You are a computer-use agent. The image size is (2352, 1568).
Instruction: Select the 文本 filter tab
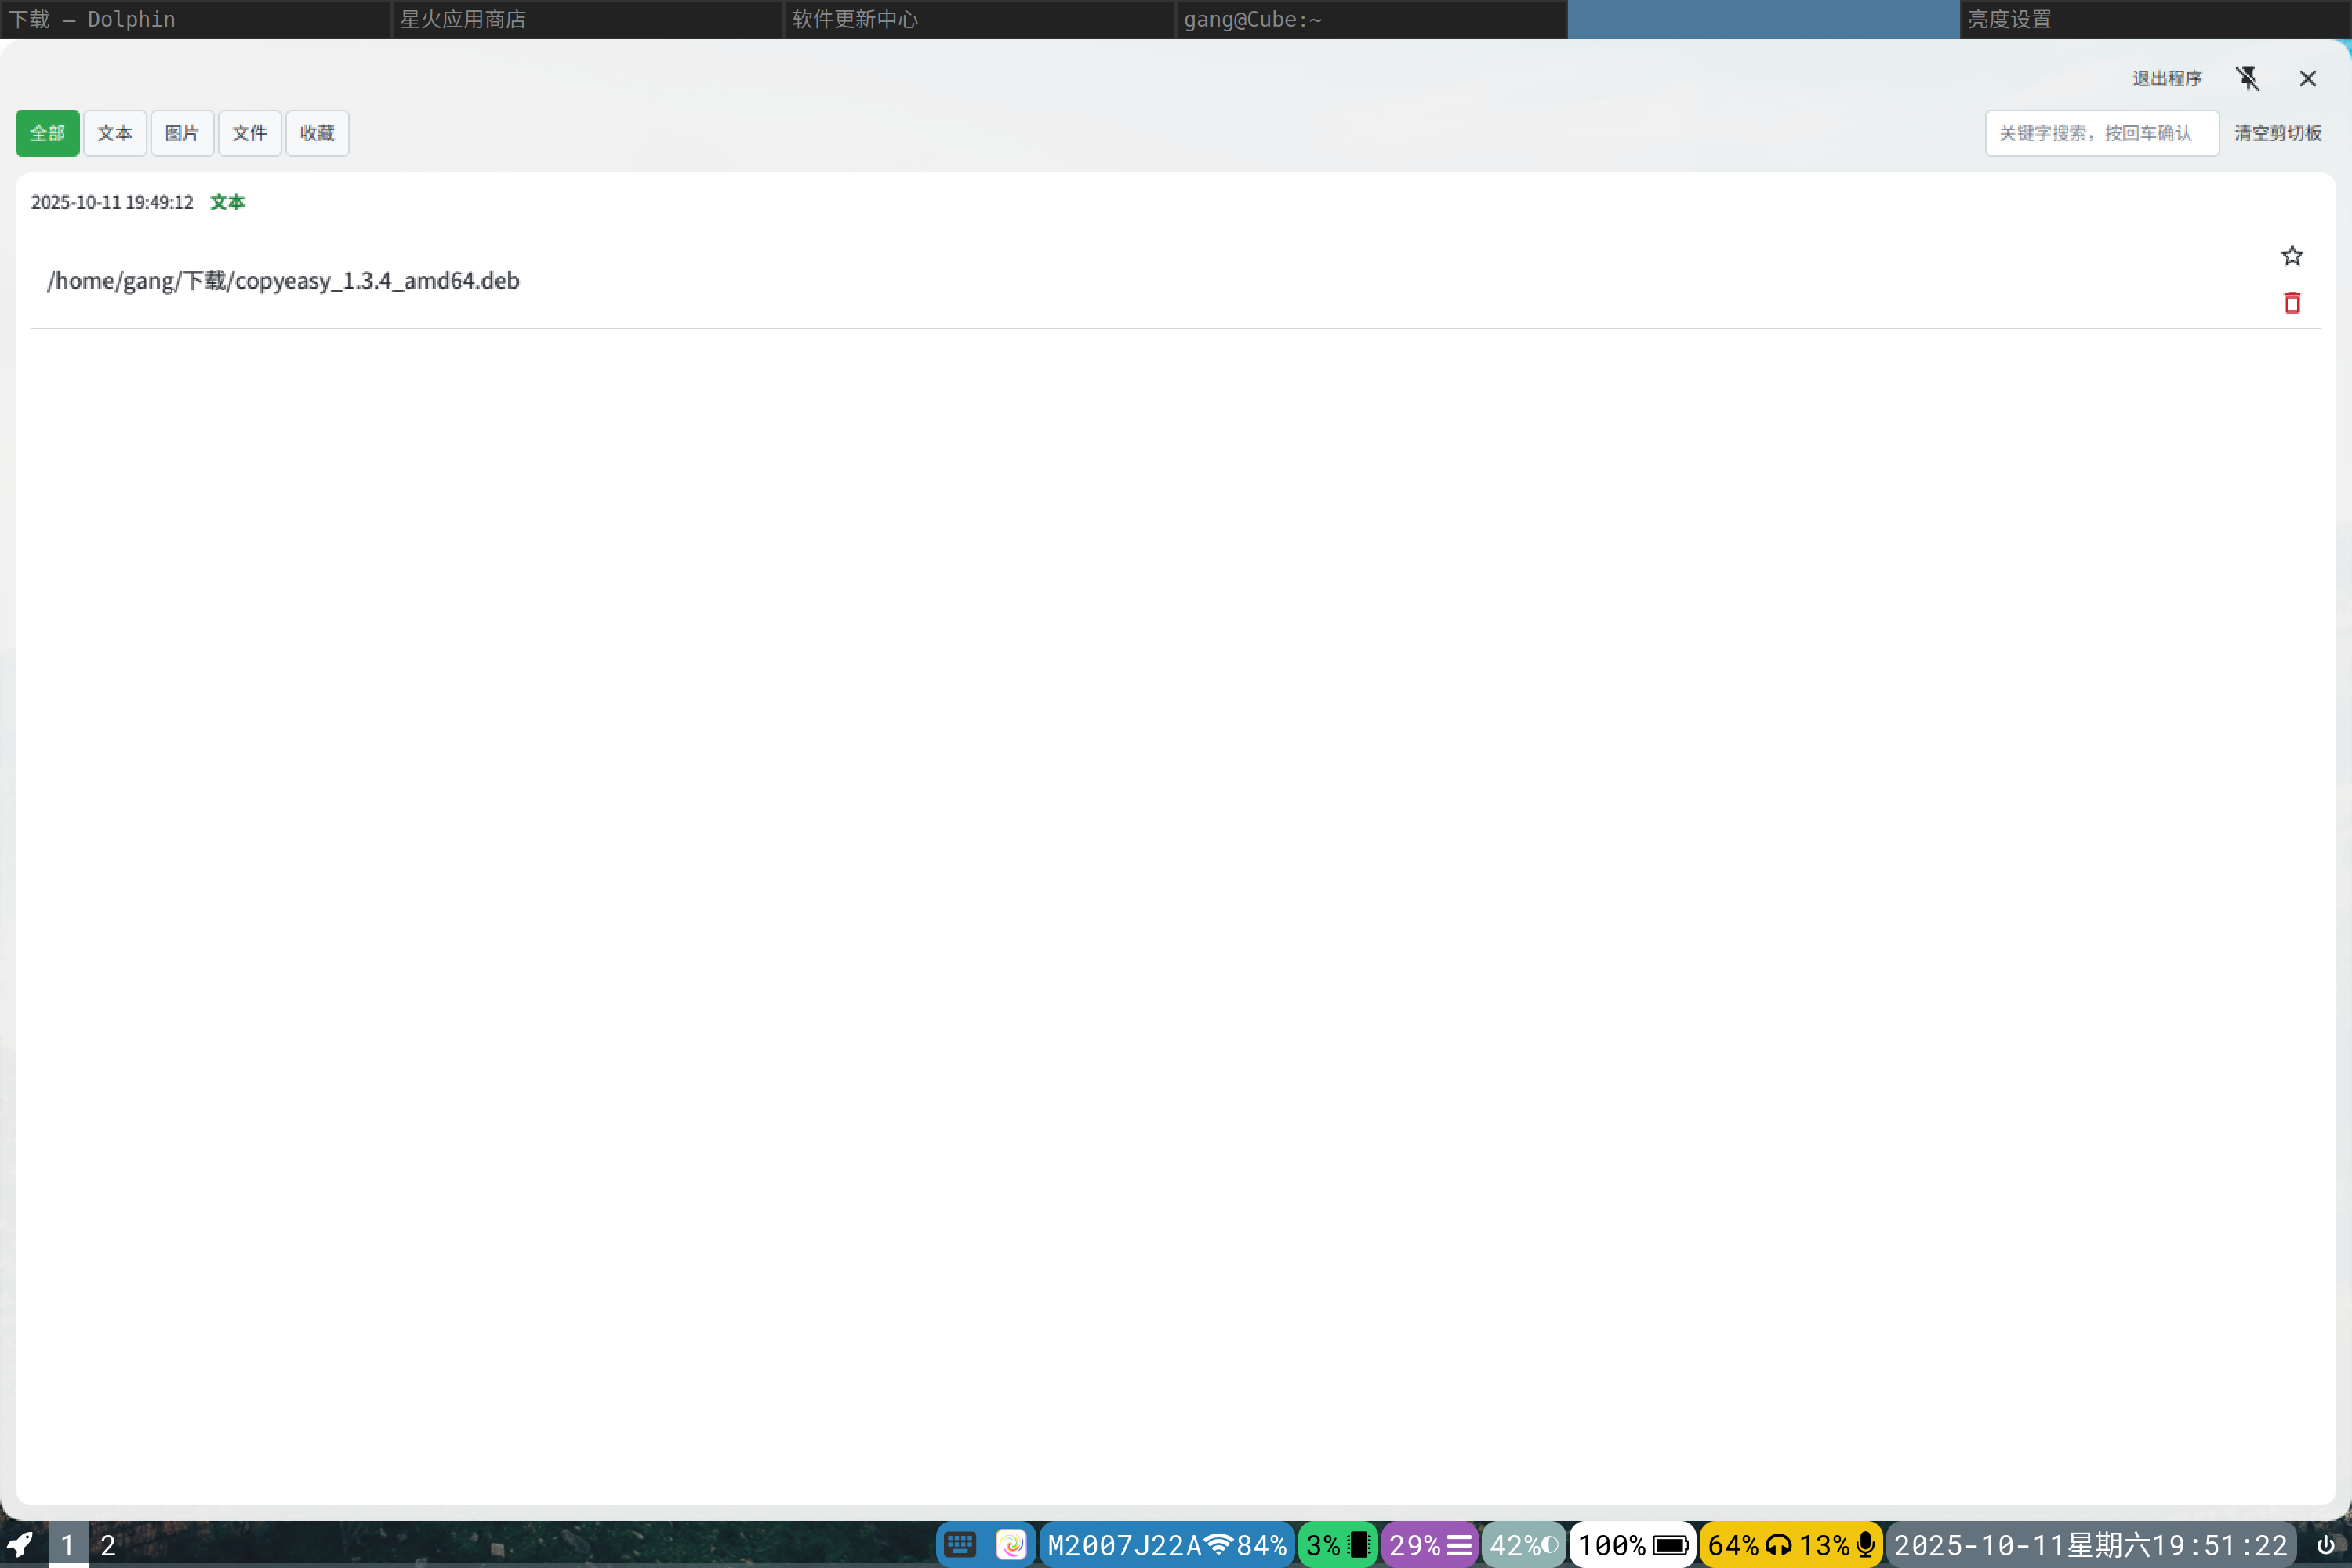(x=115, y=133)
